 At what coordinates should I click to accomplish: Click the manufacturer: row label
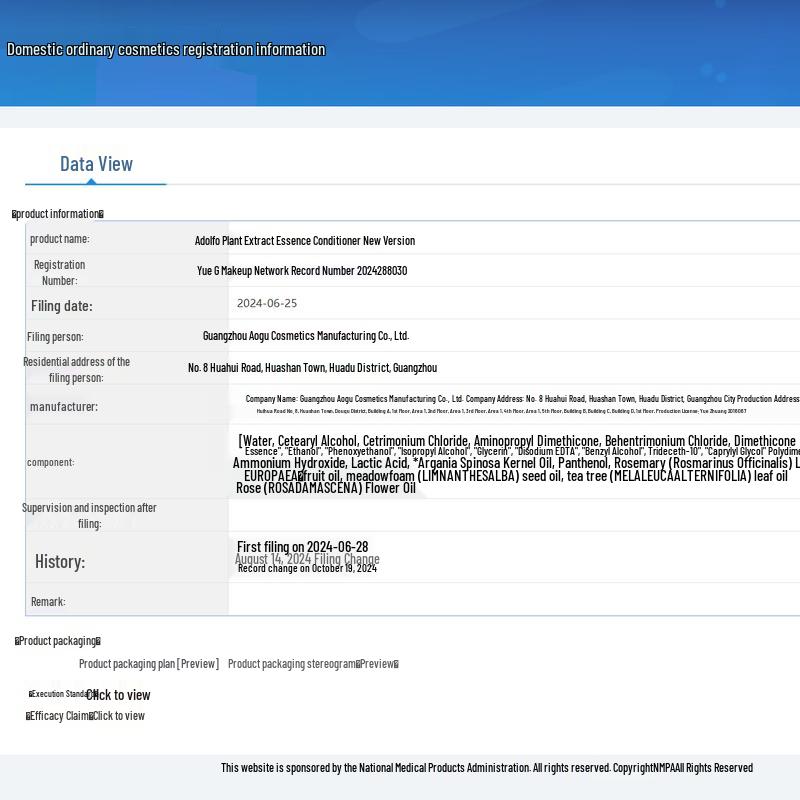[64, 407]
